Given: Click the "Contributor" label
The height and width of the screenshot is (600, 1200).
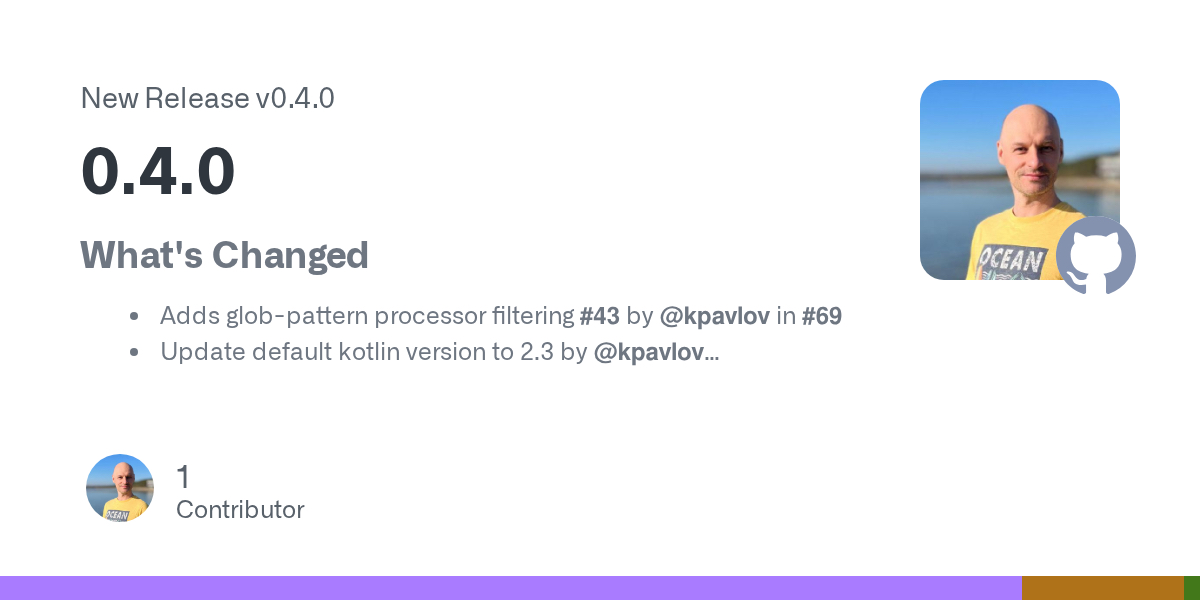Looking at the screenshot, I should [240, 510].
